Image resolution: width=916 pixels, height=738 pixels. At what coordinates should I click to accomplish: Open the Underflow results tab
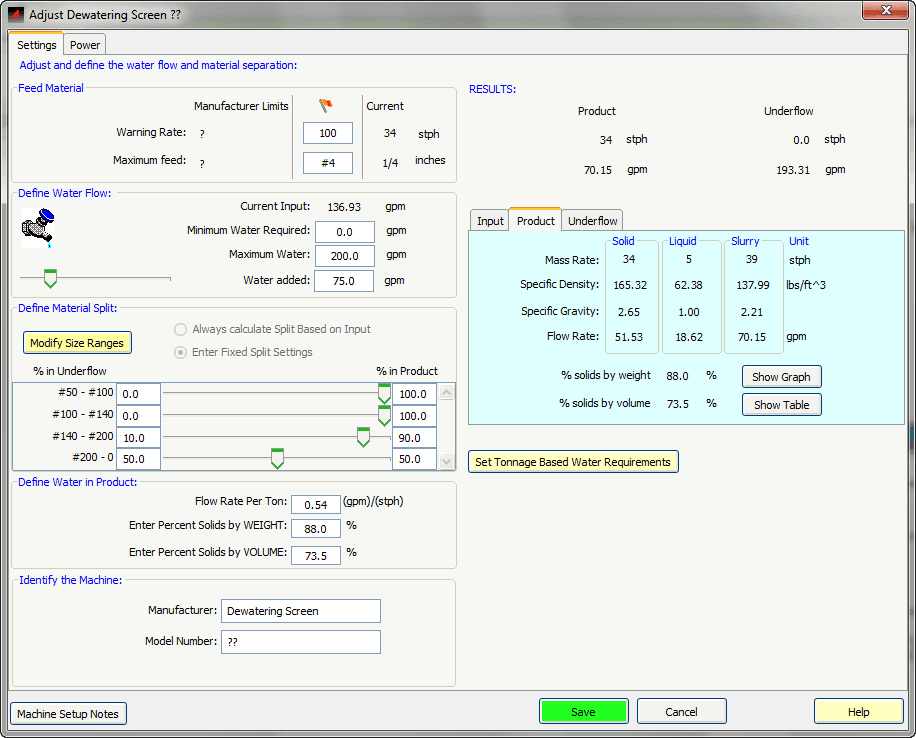click(x=593, y=221)
